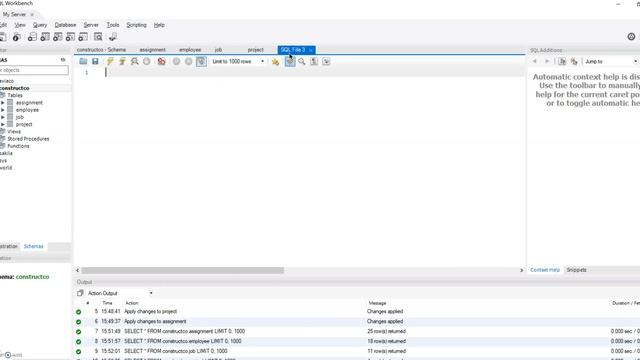Rollback the current transaction icon
Viewport: 640px width, 360px height.
[189, 61]
